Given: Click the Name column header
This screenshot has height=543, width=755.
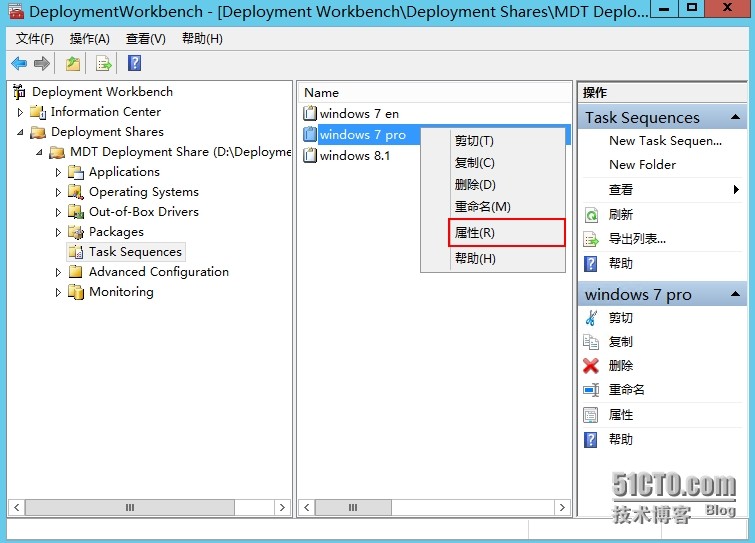Looking at the screenshot, I should (434, 92).
